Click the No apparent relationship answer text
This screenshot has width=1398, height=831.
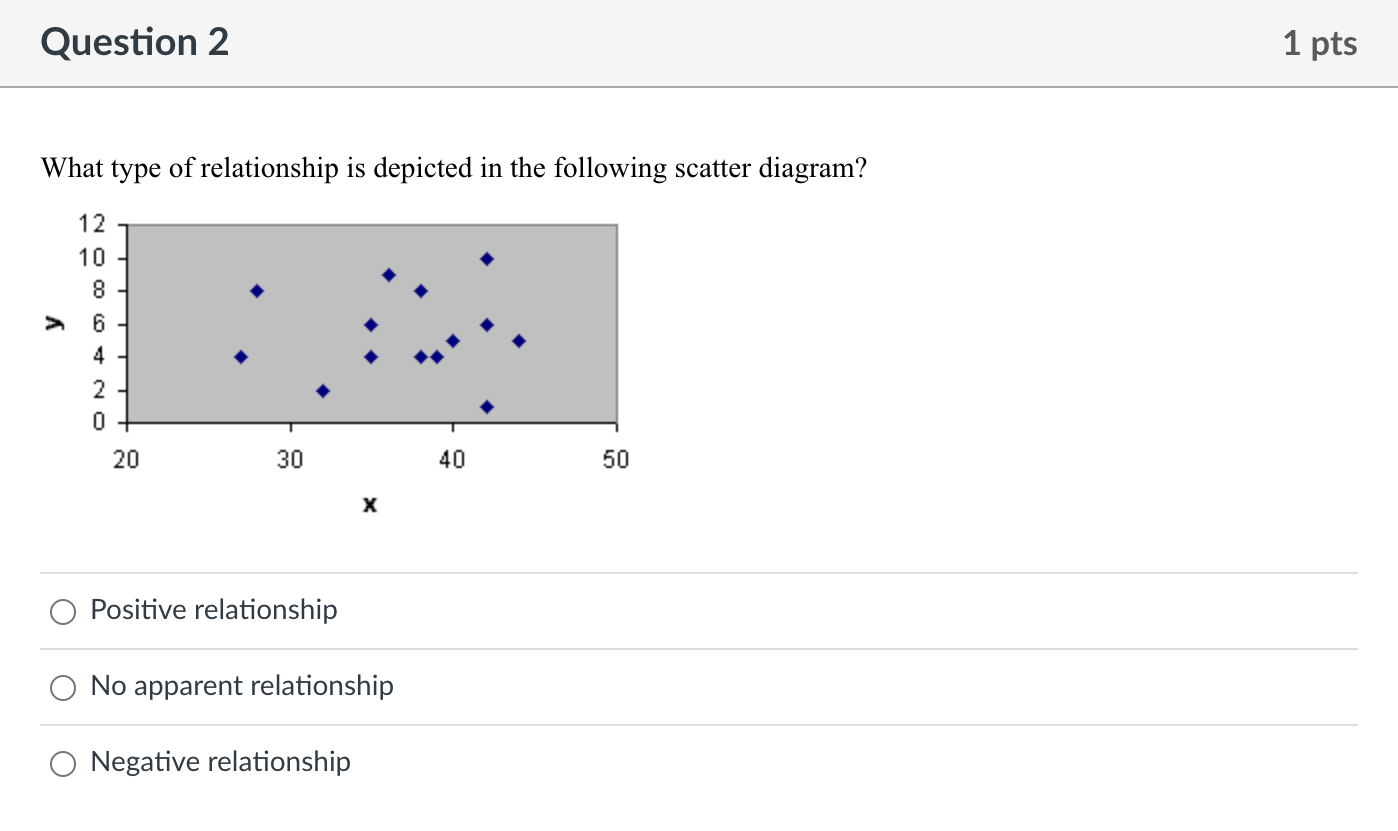coord(242,687)
